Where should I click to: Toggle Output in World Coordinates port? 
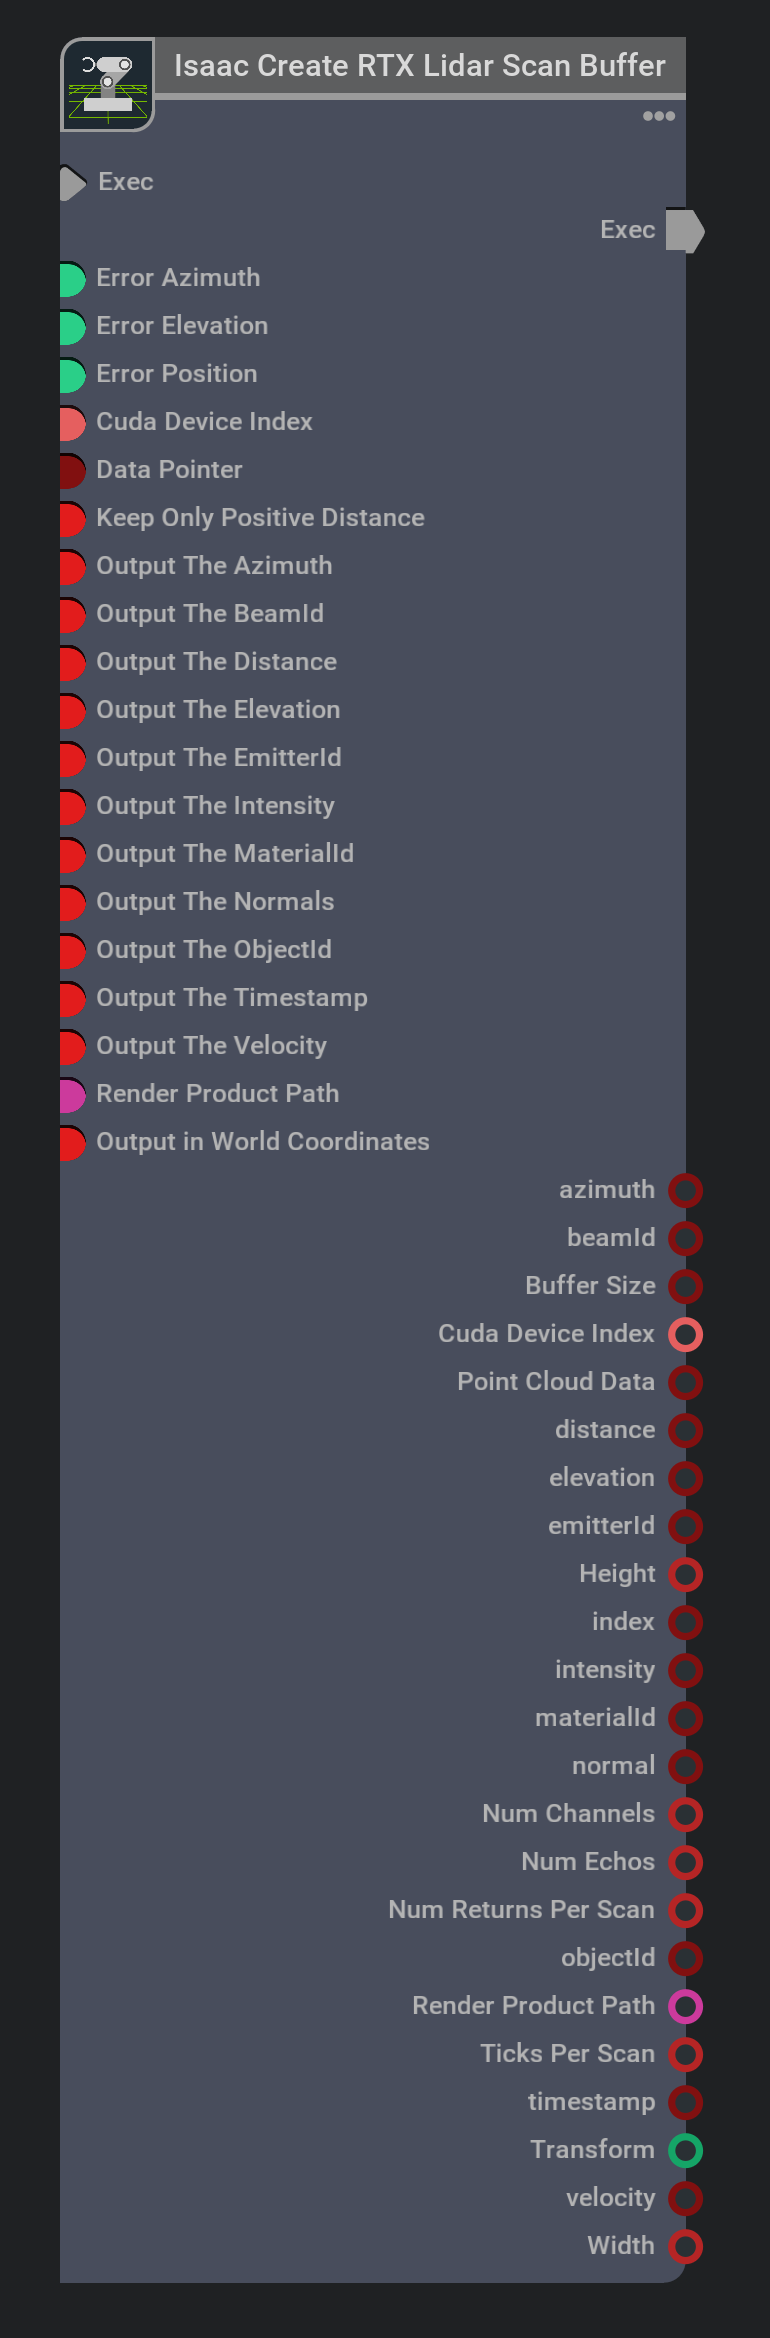point(72,1143)
